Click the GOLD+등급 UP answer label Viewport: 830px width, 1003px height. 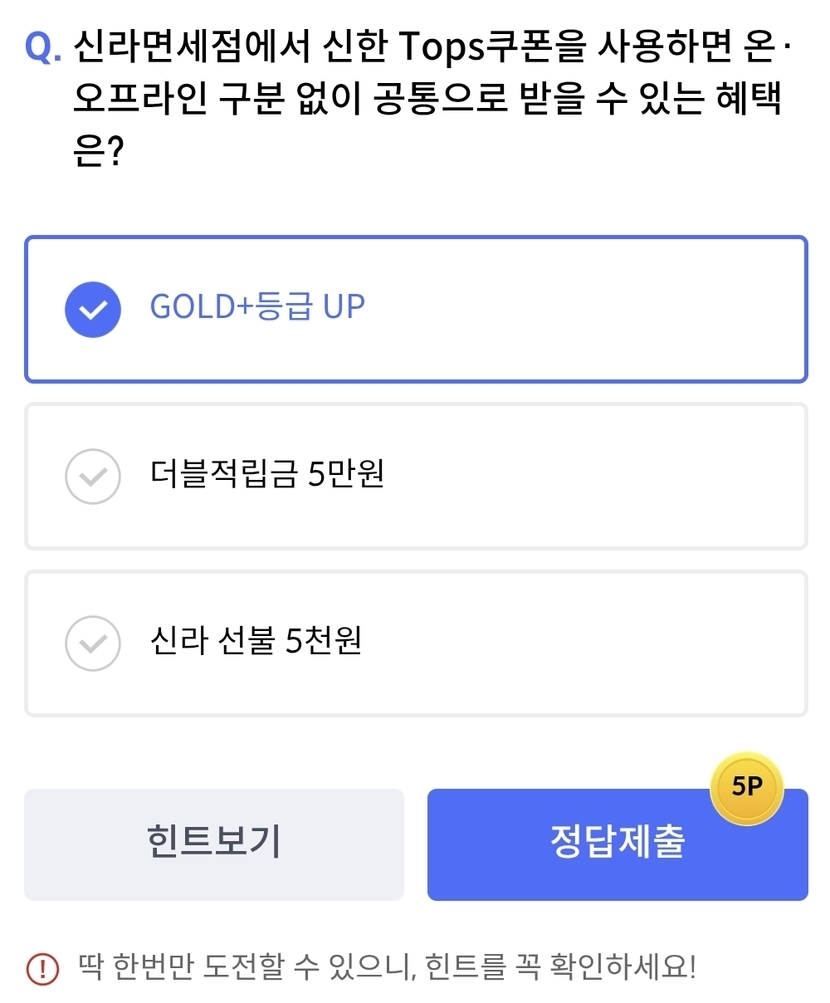pyautogui.click(x=257, y=307)
